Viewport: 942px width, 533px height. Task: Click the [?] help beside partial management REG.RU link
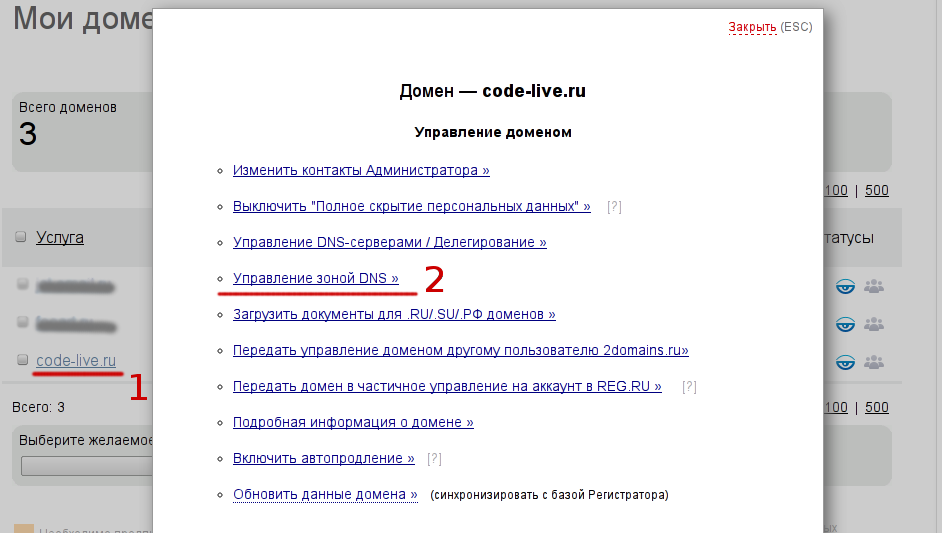click(x=689, y=387)
